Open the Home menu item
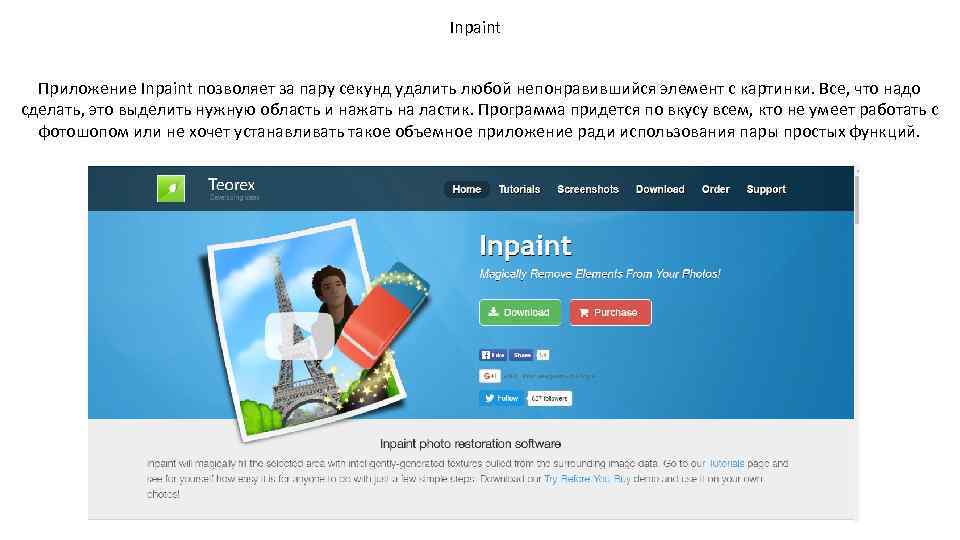Screen dimensions: 960x540 click(x=467, y=189)
